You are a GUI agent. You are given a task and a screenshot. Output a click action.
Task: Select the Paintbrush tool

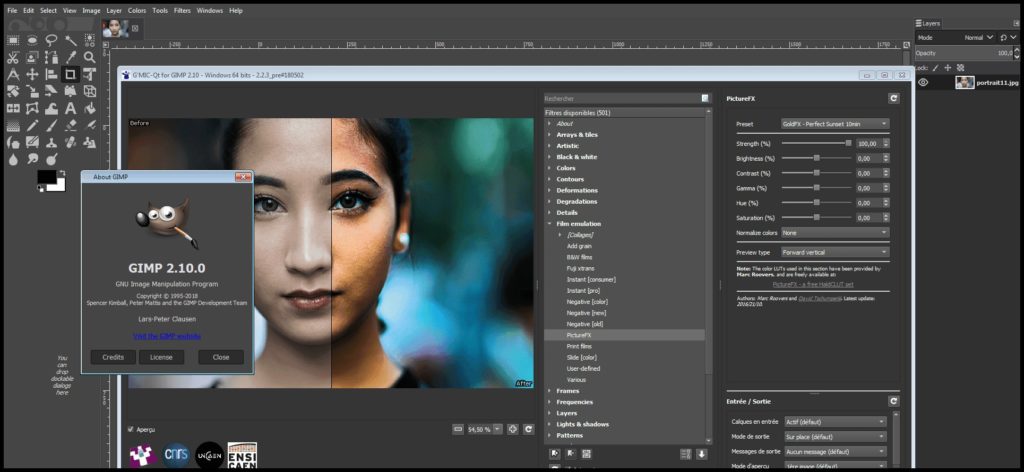(x=51, y=125)
